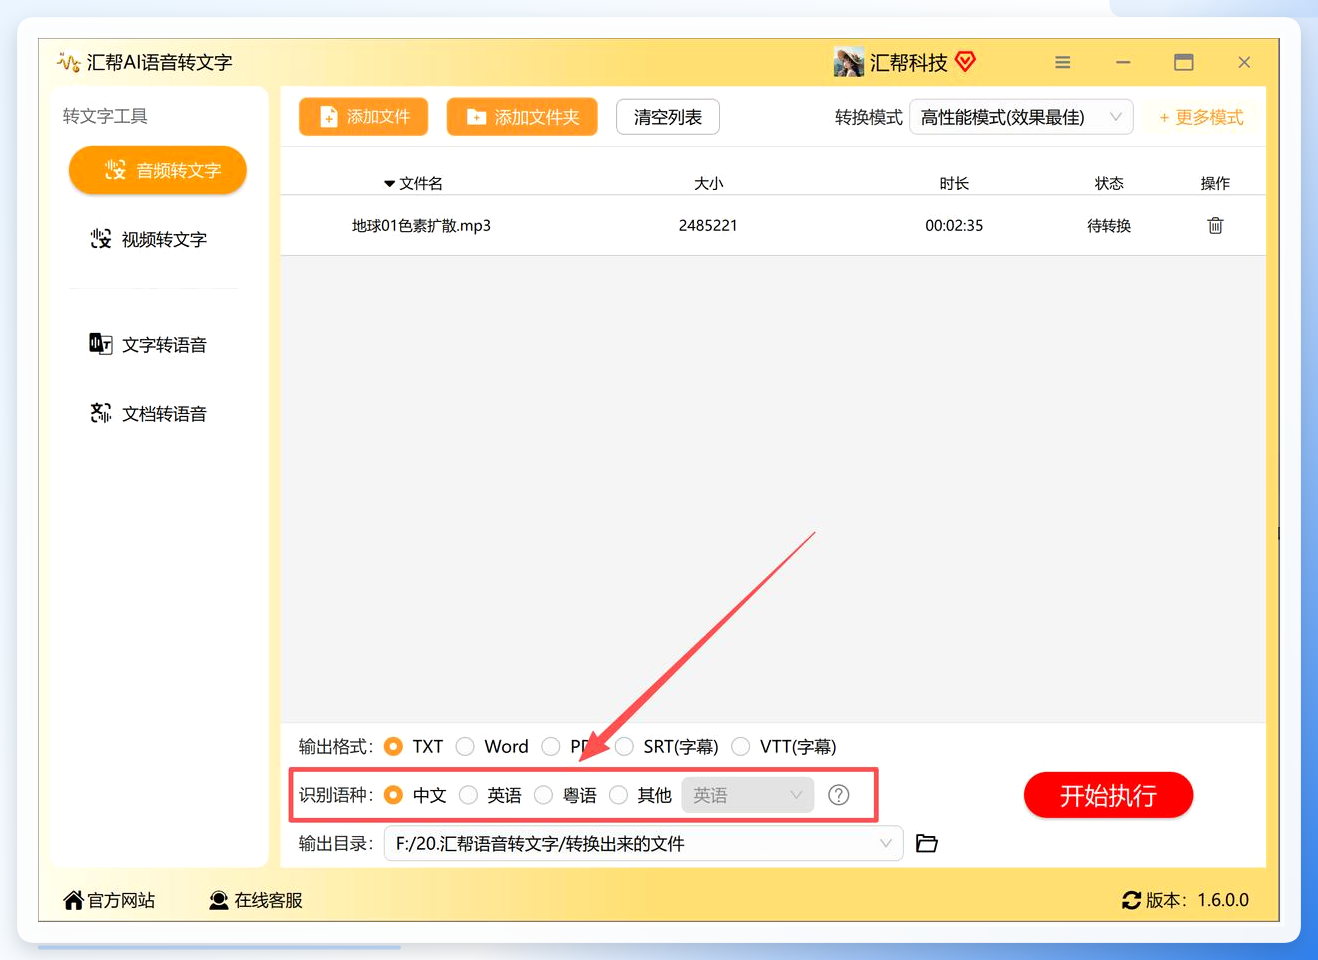Contact 在线客服 support
The width and height of the screenshot is (1318, 960).
256,900
